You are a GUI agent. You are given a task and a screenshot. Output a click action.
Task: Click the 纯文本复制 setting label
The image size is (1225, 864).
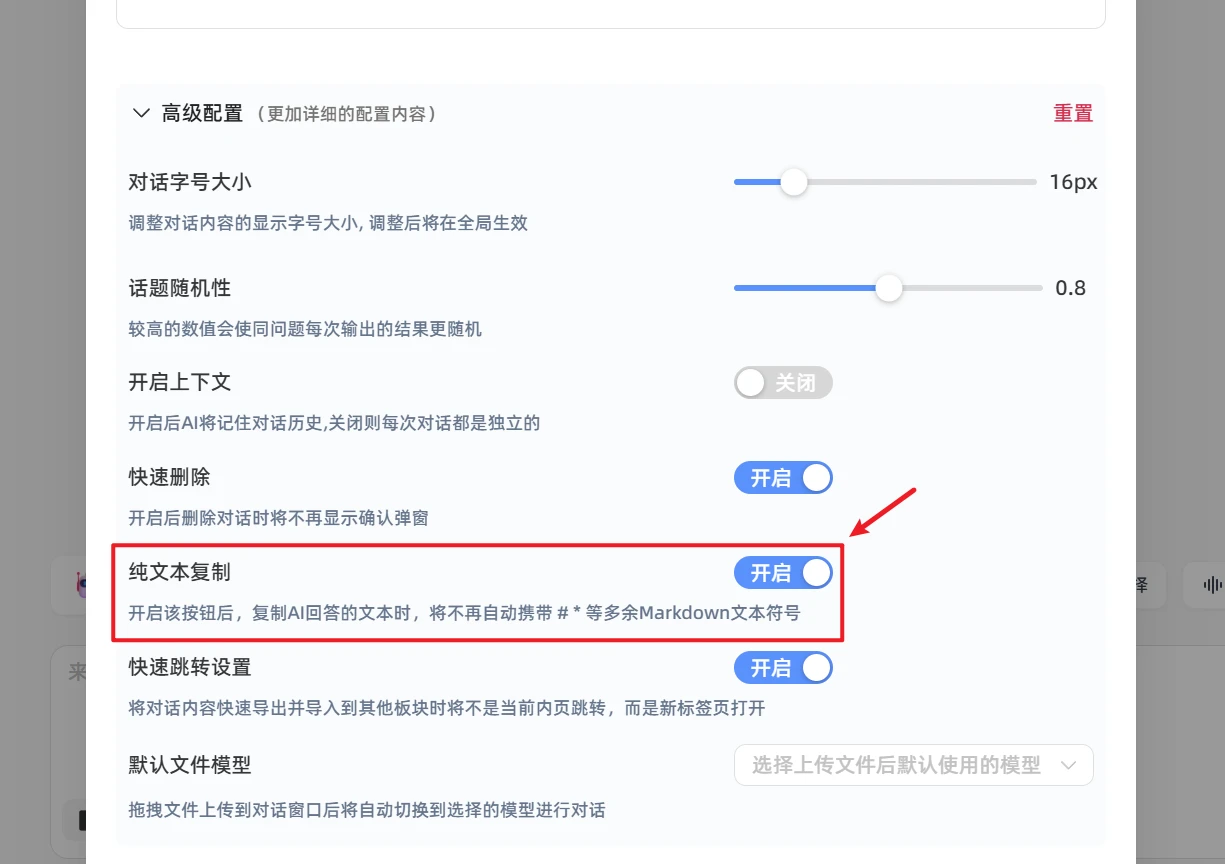pyautogui.click(x=180, y=573)
